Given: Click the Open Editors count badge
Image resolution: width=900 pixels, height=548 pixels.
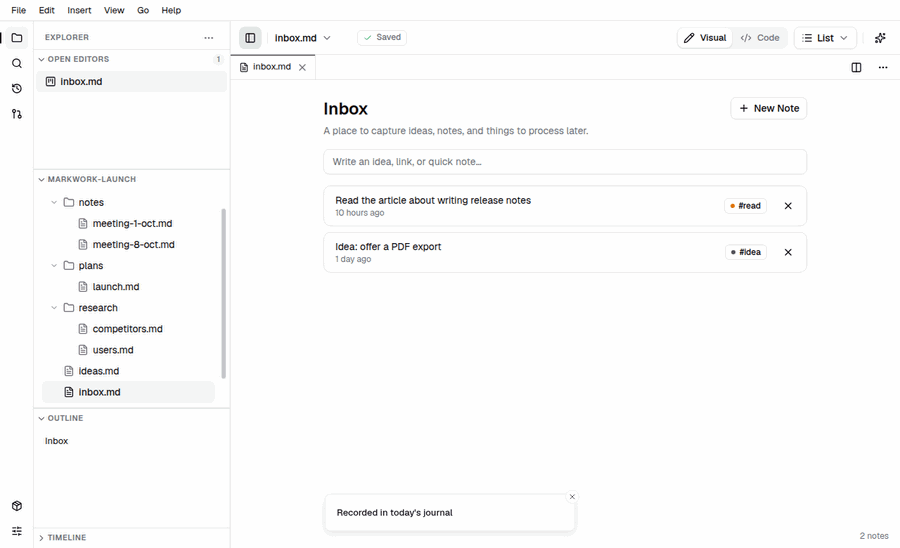Looking at the screenshot, I should click(x=218, y=59).
